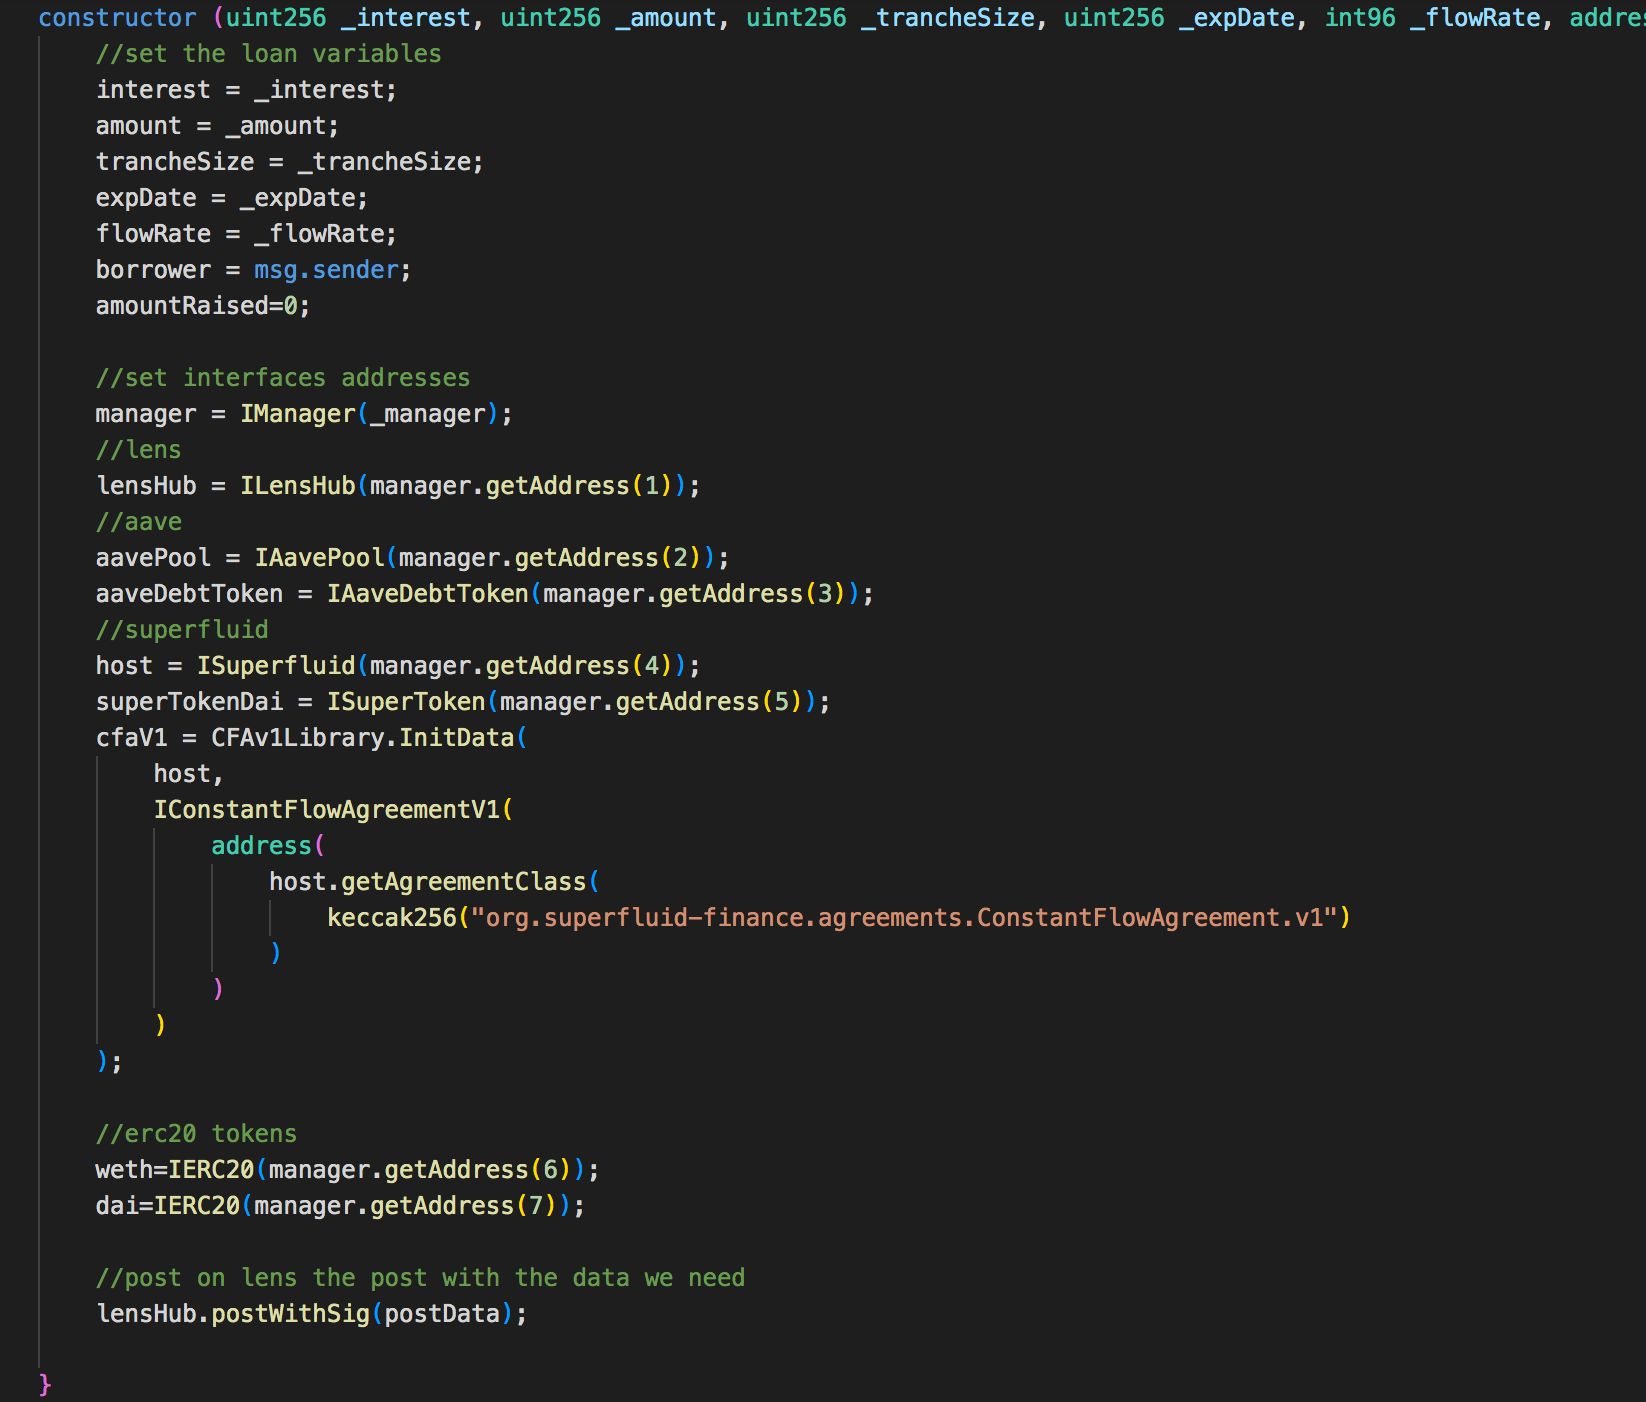Click 'ISuperToken' in the superTokenDai line

pos(406,702)
